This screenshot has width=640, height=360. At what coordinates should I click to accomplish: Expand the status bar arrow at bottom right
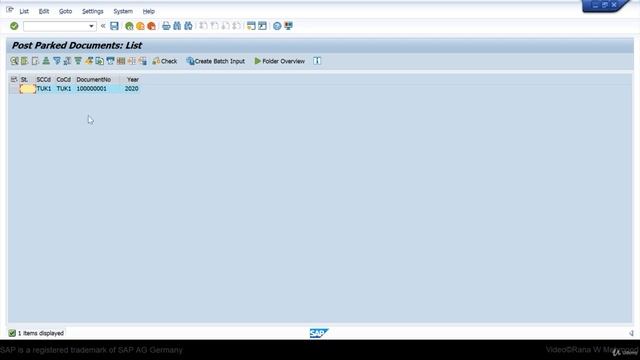click(631, 333)
